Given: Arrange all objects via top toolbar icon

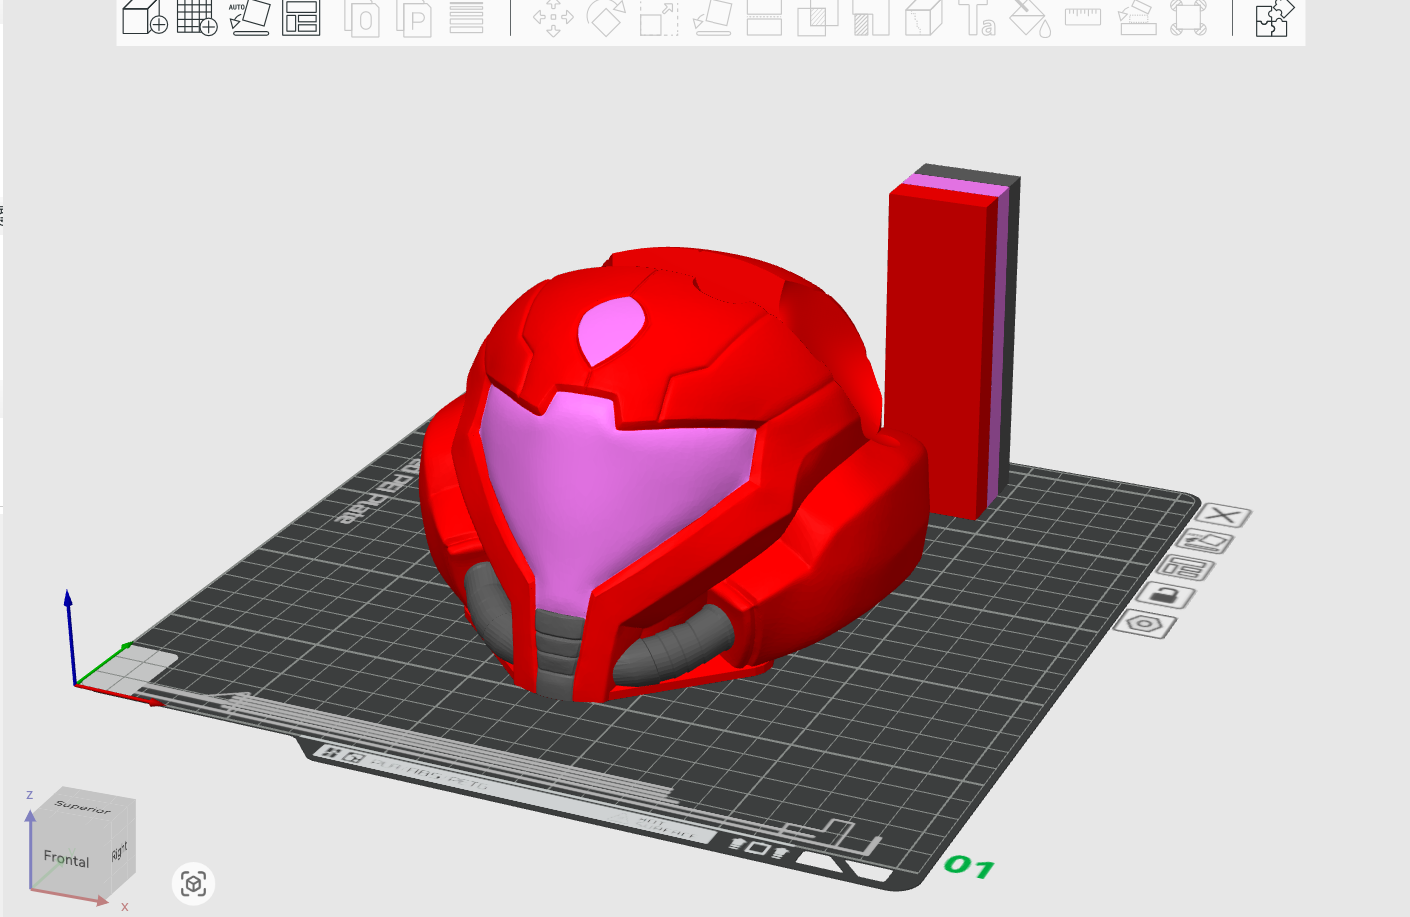Looking at the screenshot, I should 301,16.
